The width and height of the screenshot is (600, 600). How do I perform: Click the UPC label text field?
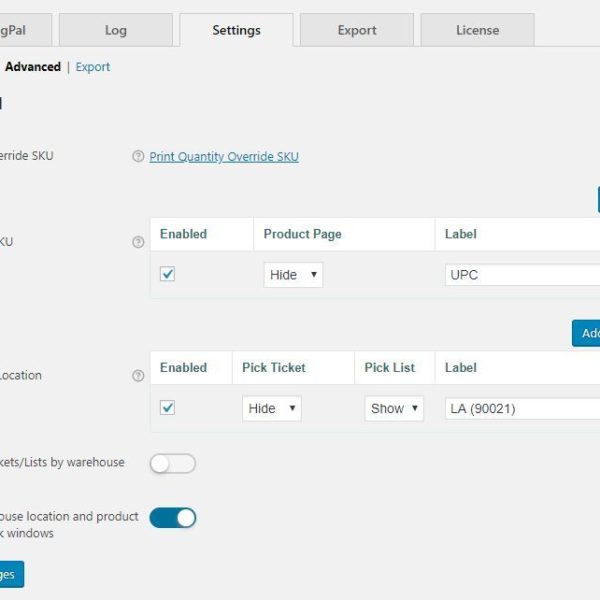click(522, 275)
